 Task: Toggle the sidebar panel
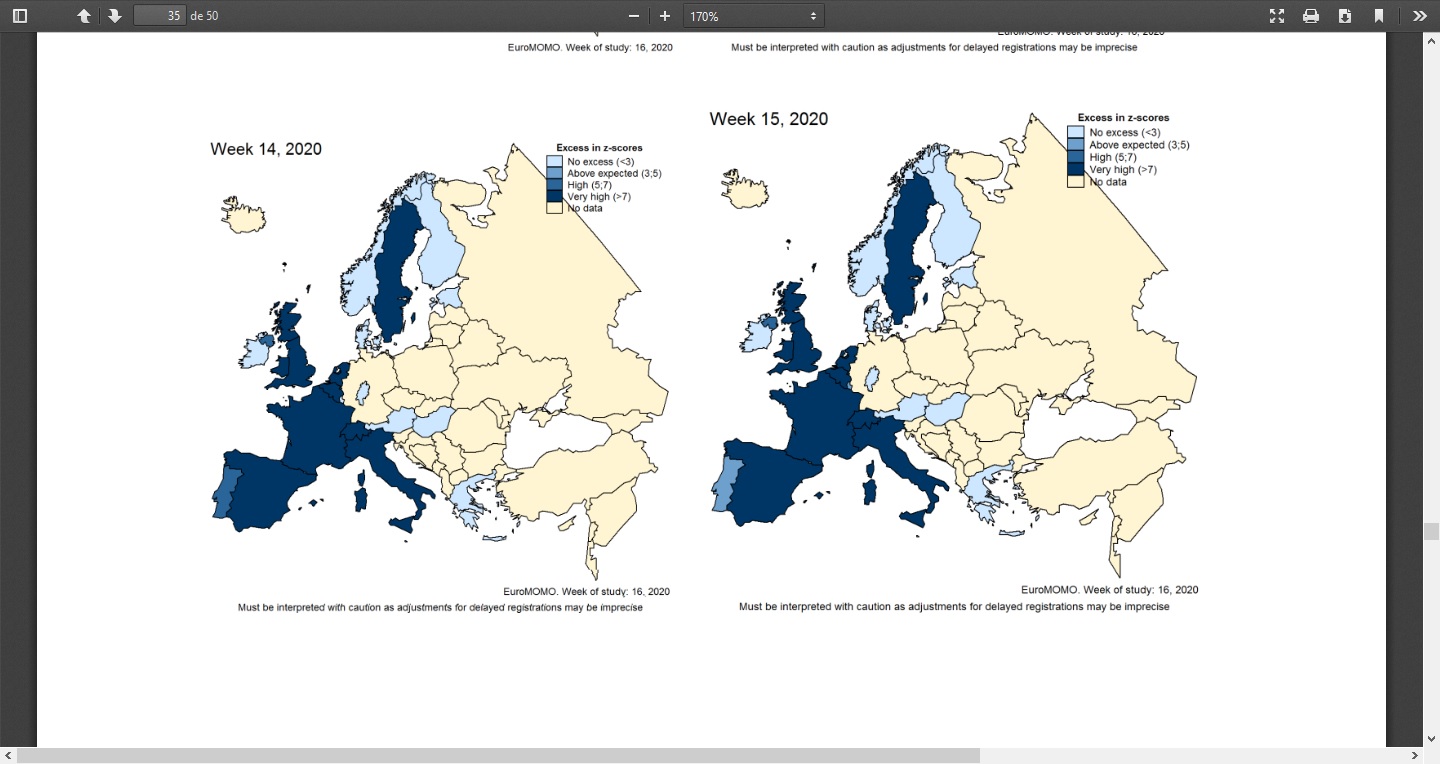[x=20, y=16]
